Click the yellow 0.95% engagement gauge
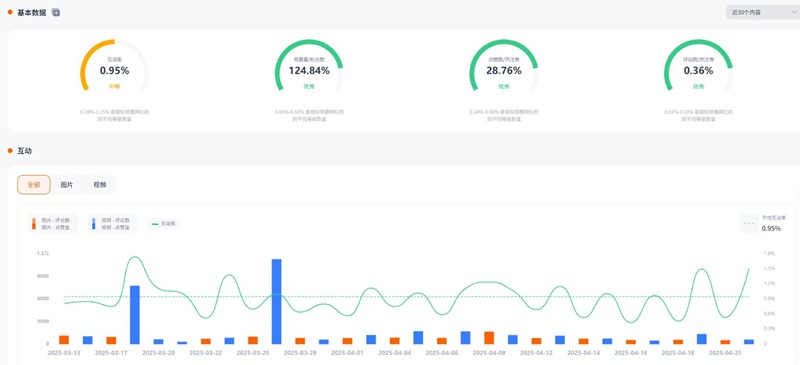The width and height of the screenshot is (800, 365). coord(114,66)
